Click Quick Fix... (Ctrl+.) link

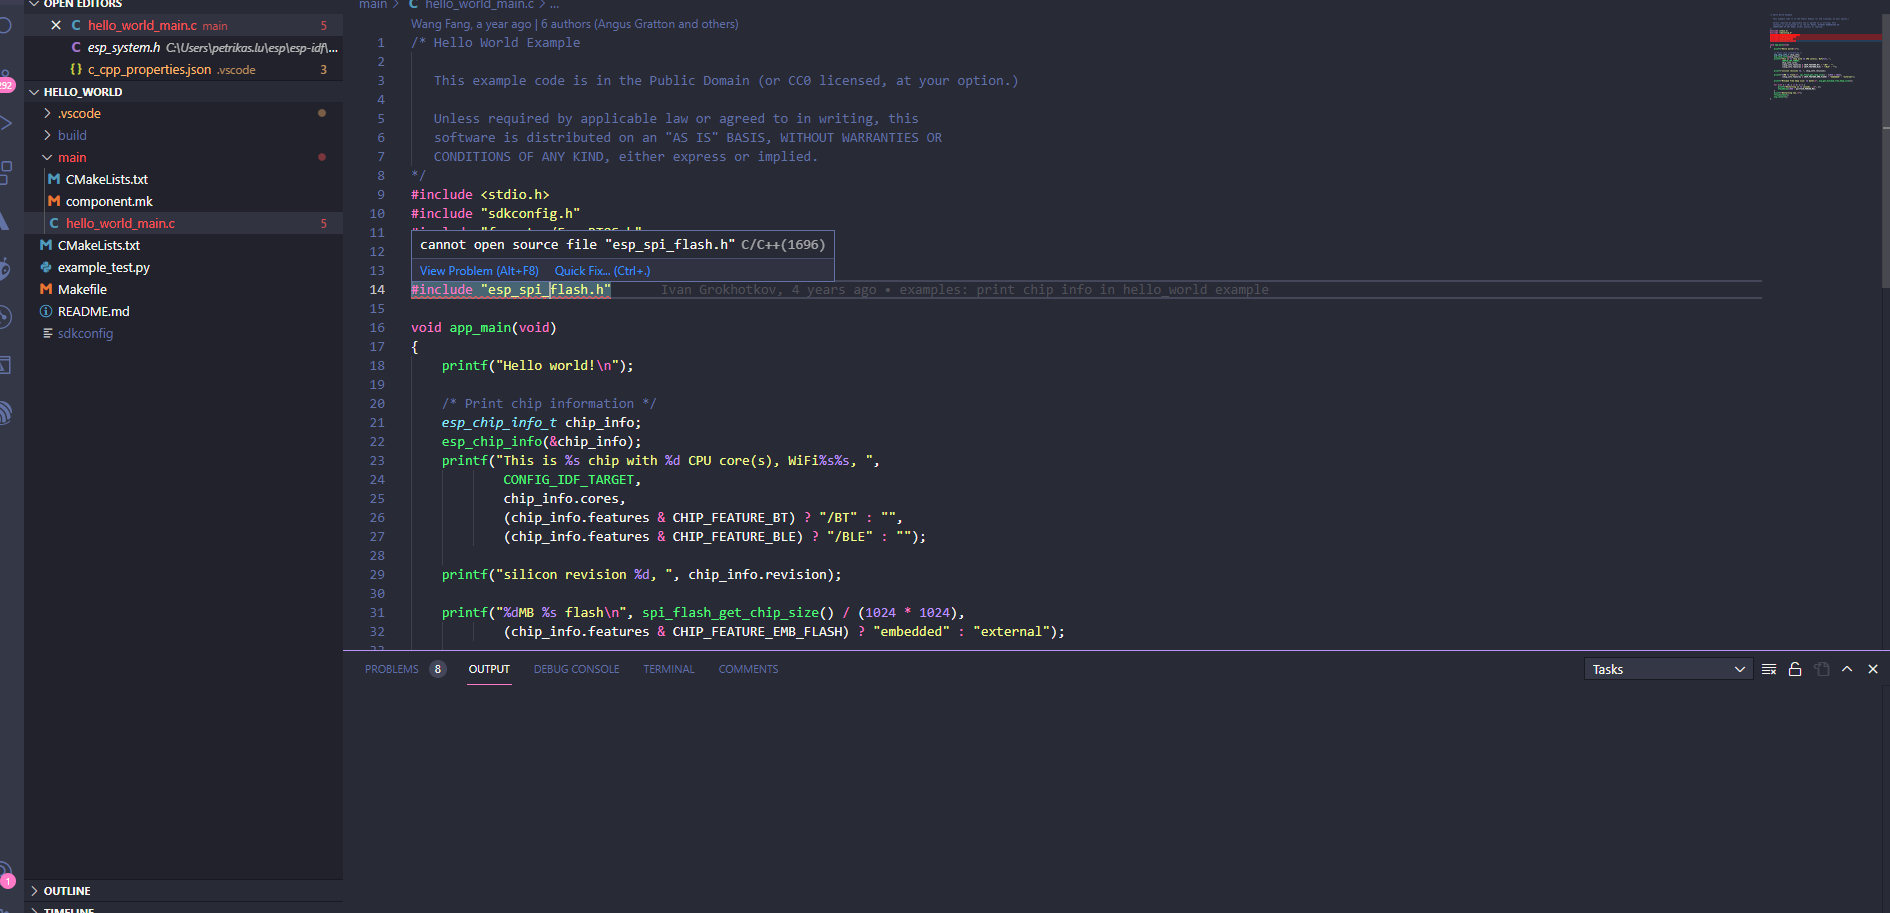tap(602, 271)
